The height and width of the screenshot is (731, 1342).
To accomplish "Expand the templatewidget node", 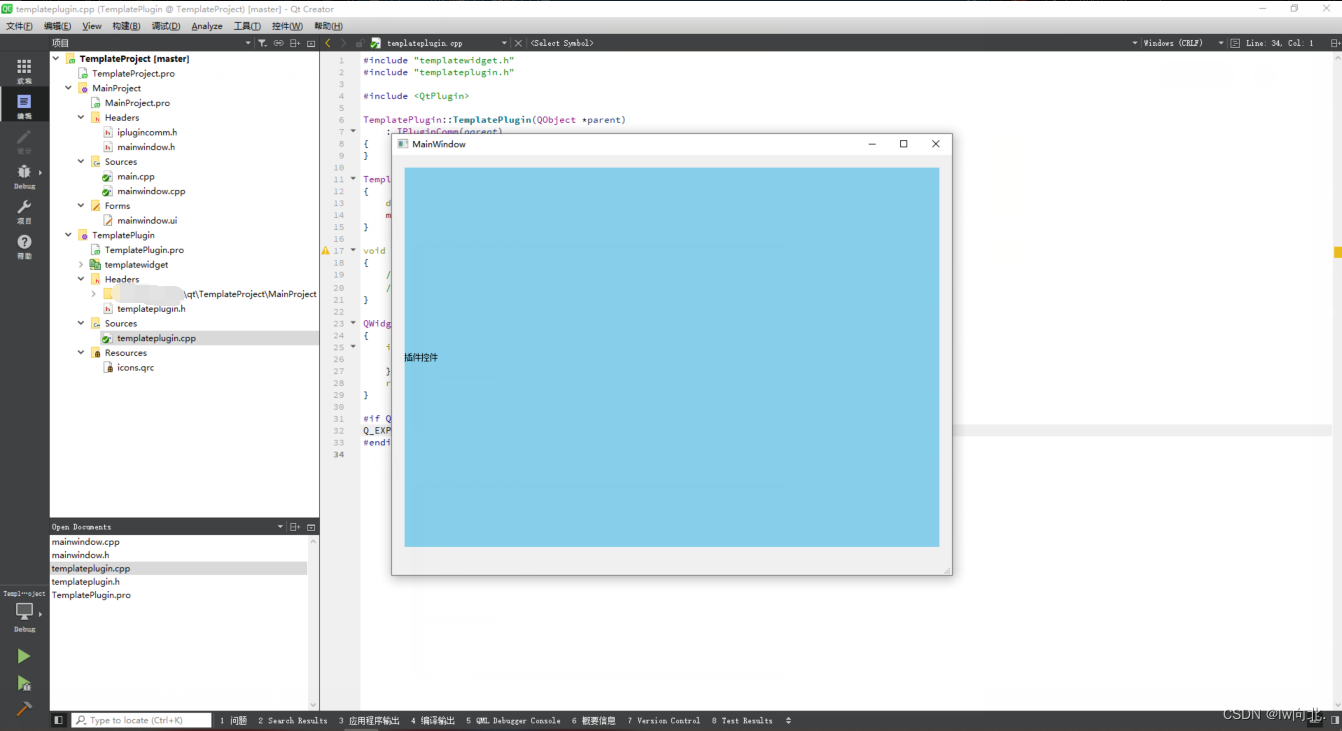I will pos(81,264).
